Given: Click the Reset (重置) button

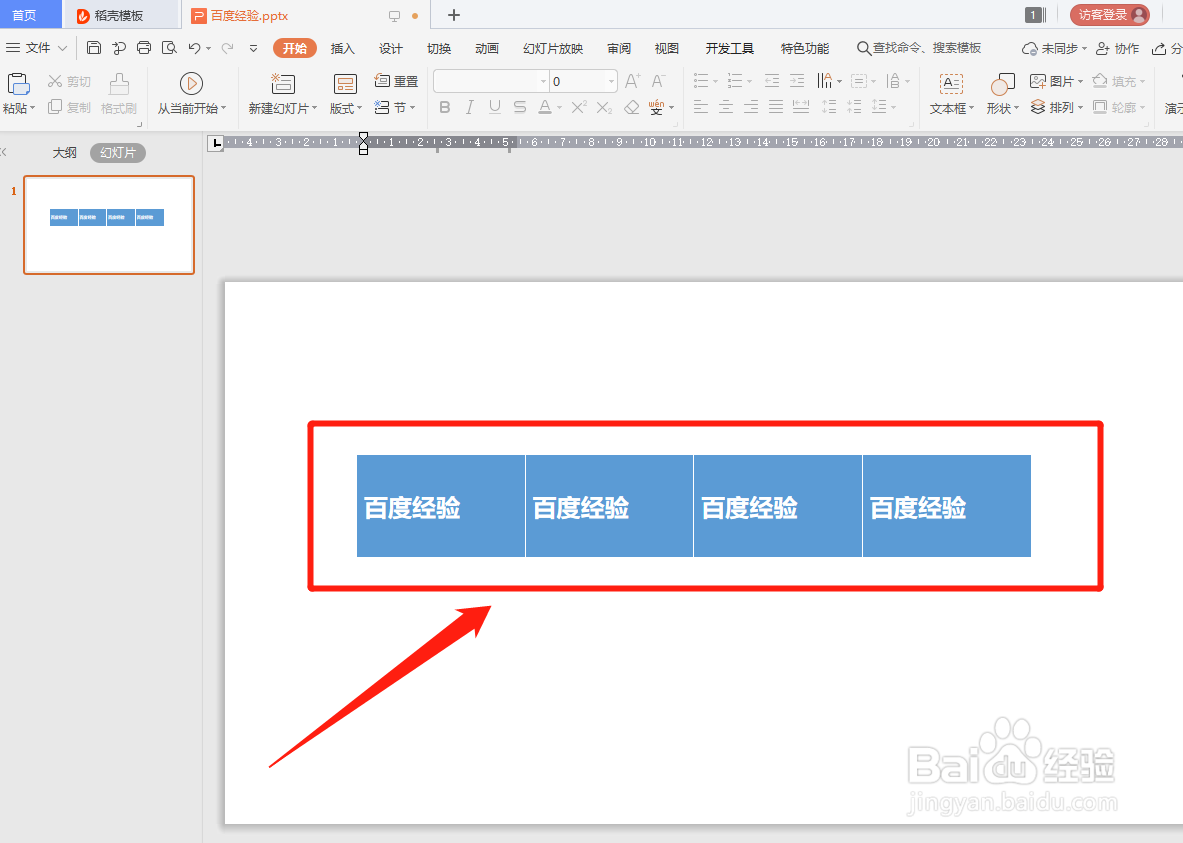Looking at the screenshot, I should pos(397,82).
